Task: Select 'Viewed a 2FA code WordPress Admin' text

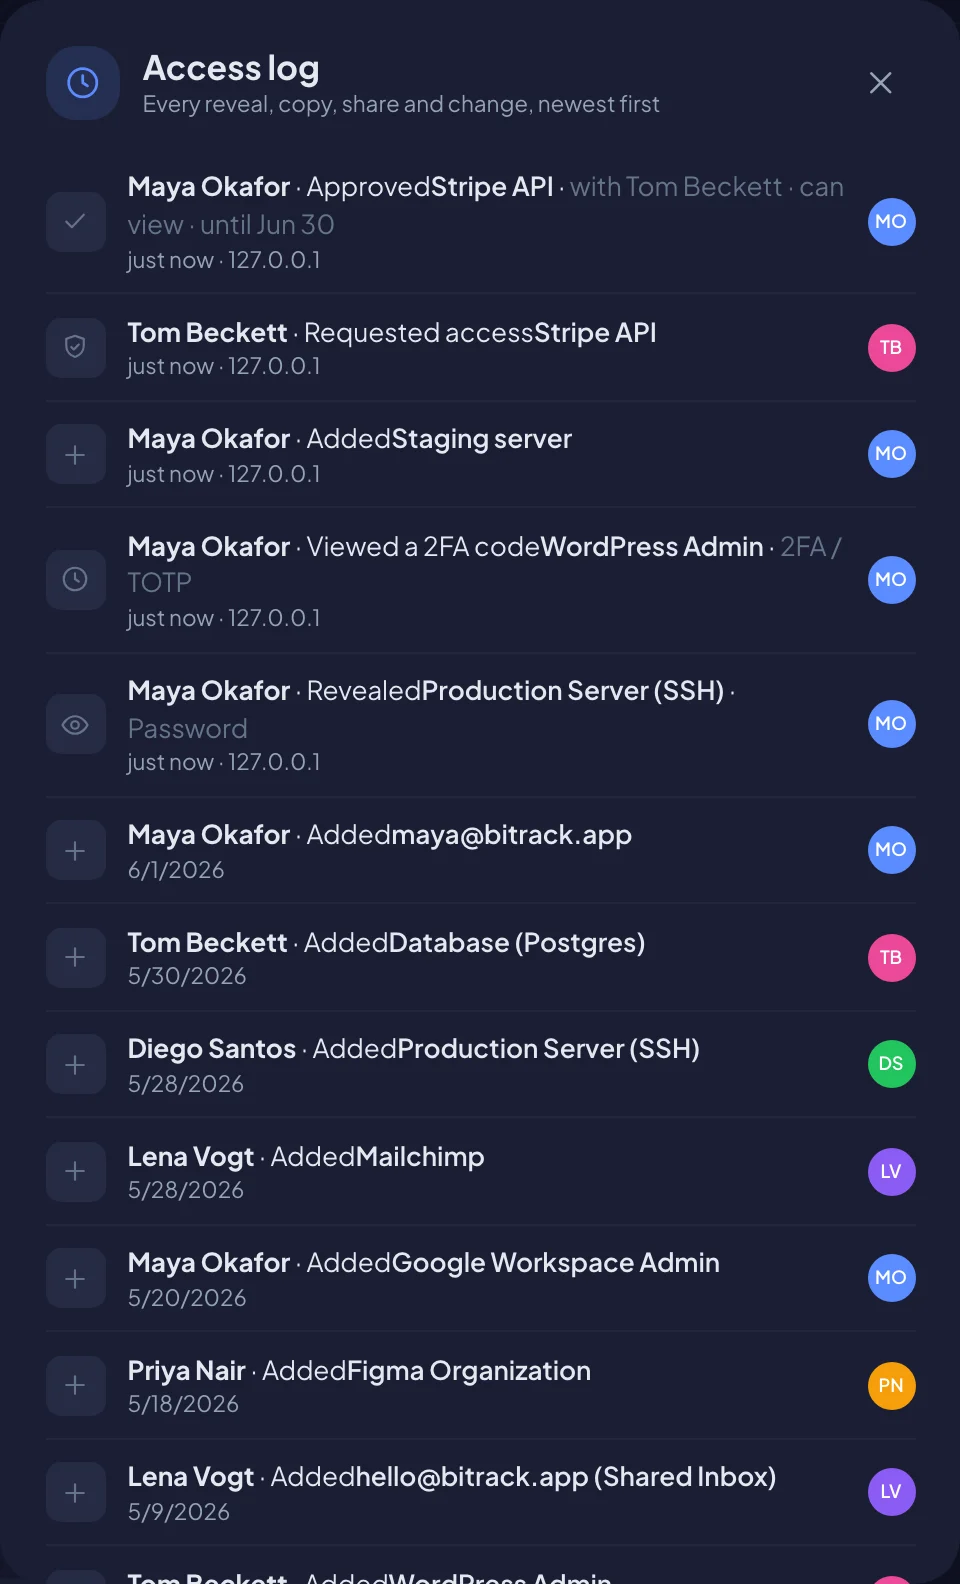Action: coord(535,547)
